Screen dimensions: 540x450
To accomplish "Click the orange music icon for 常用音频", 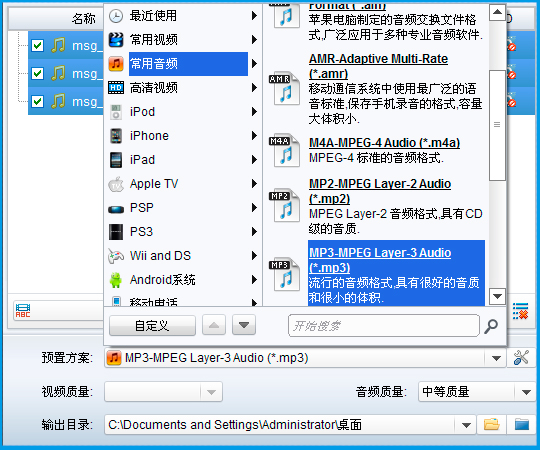I will pyautogui.click(x=116, y=64).
